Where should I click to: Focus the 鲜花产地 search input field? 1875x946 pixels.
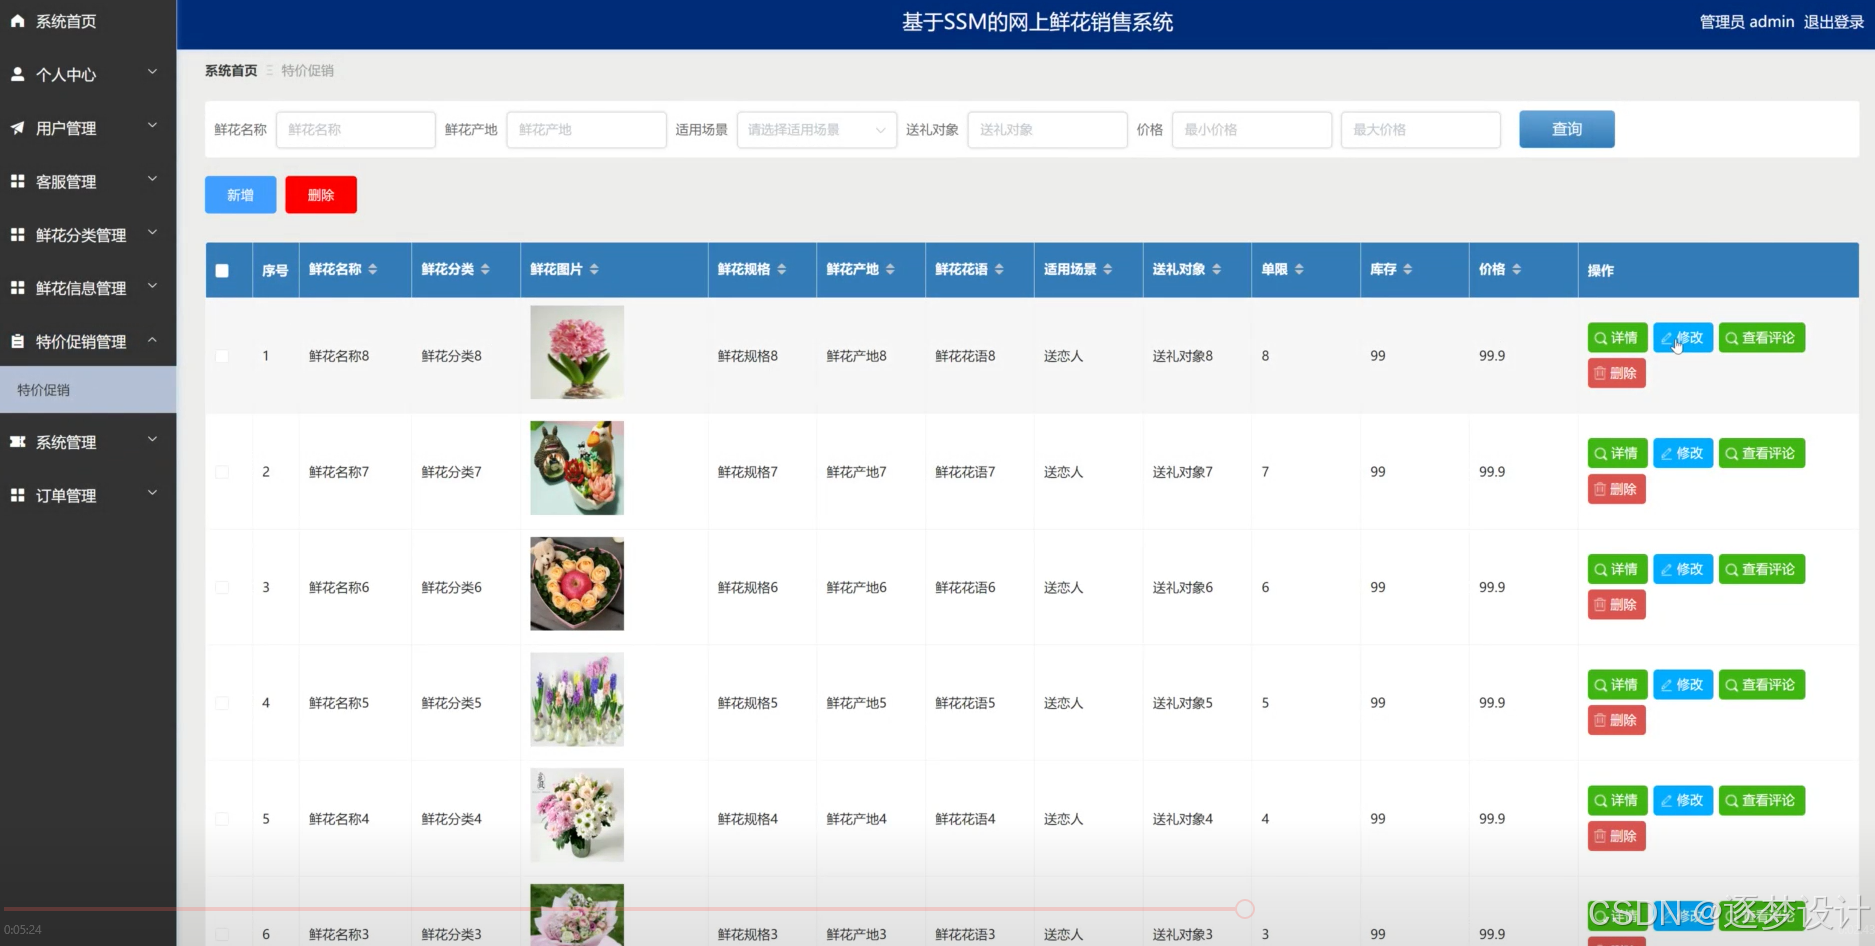tap(586, 130)
